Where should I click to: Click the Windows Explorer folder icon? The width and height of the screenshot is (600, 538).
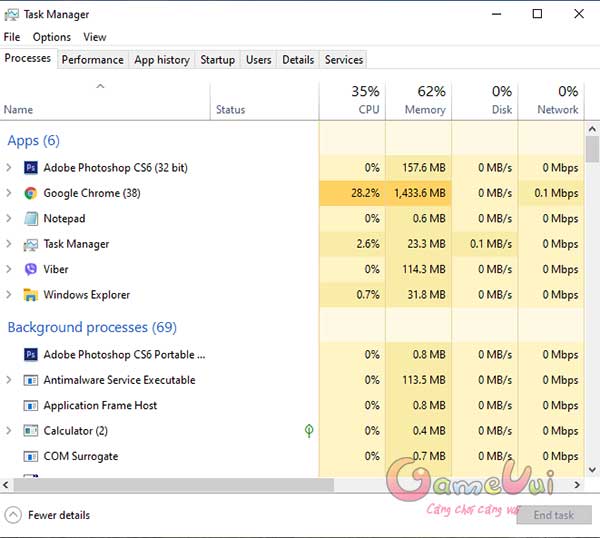point(31,295)
